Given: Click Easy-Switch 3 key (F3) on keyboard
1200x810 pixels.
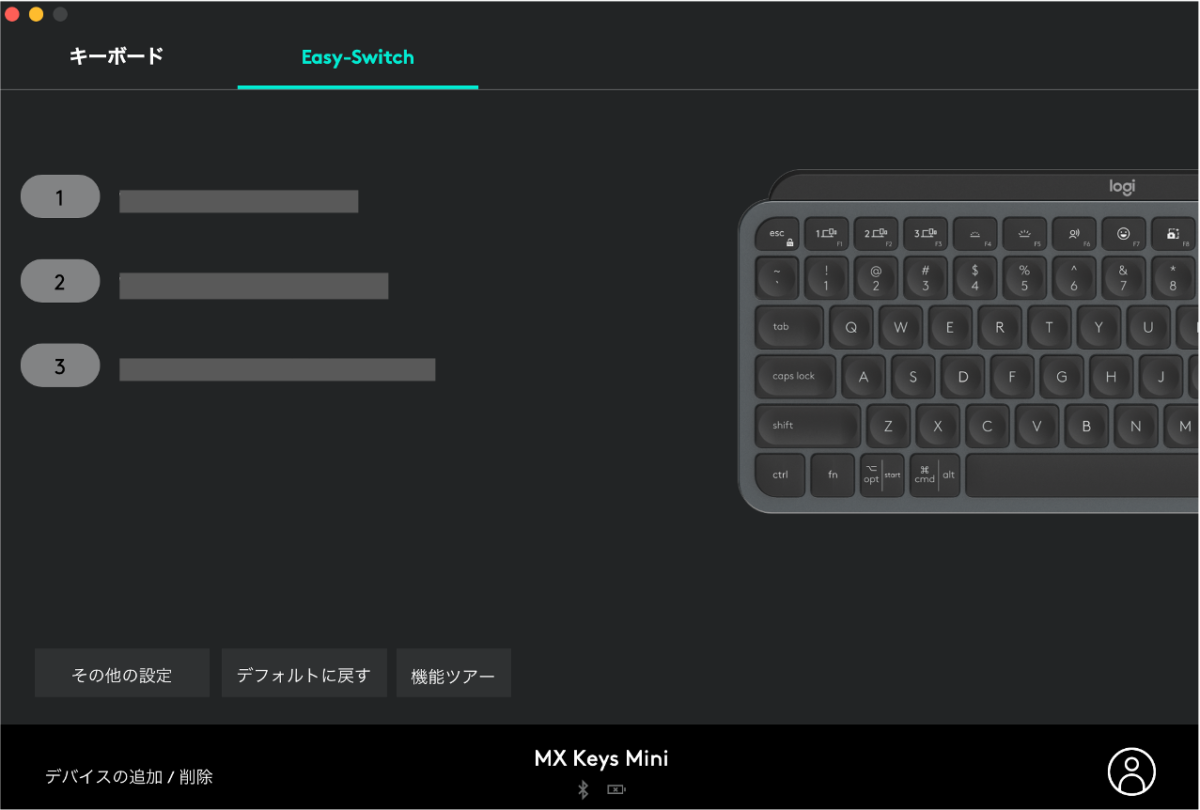Looking at the screenshot, I should pyautogui.click(x=925, y=234).
